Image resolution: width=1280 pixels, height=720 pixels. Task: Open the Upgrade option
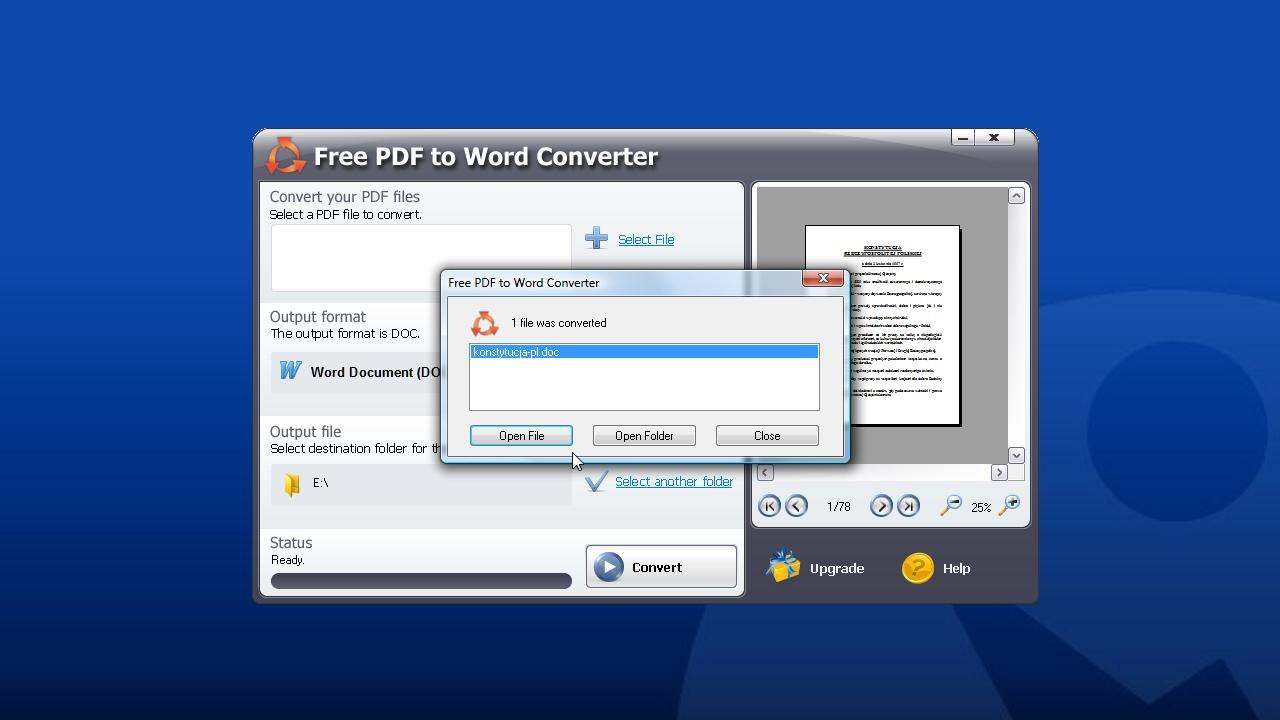(x=837, y=568)
